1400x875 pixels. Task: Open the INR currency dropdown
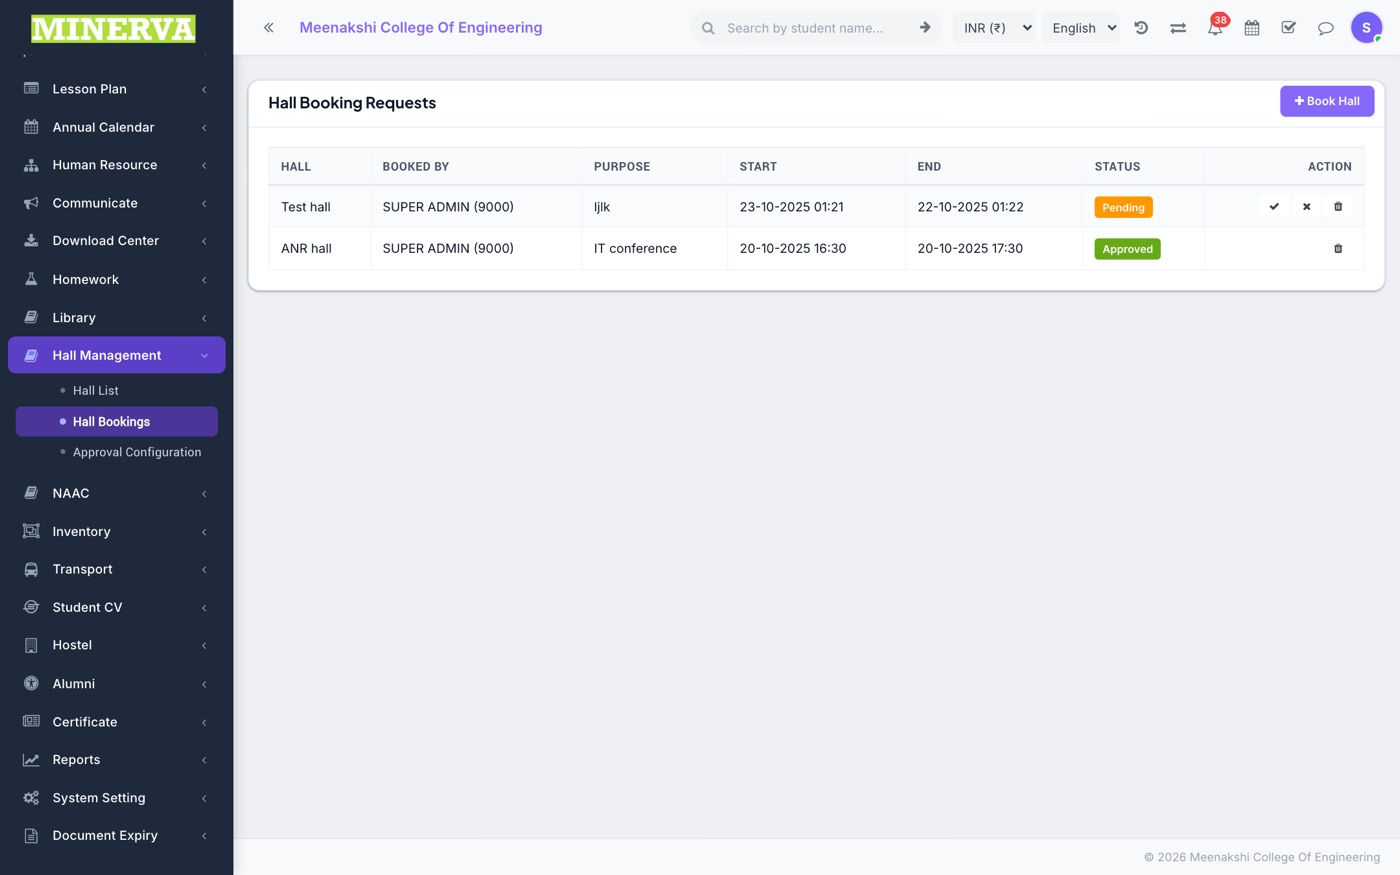(x=995, y=28)
